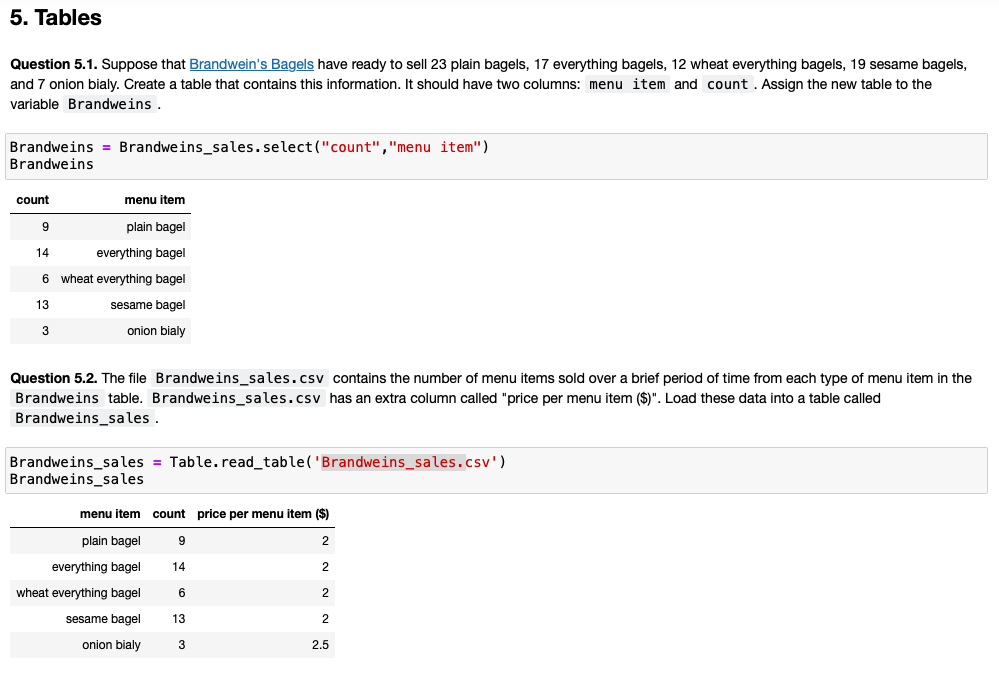This screenshot has height=675, width=999.
Task: Click the "Question 5.2." bold label
Action: pyautogui.click(x=53, y=378)
